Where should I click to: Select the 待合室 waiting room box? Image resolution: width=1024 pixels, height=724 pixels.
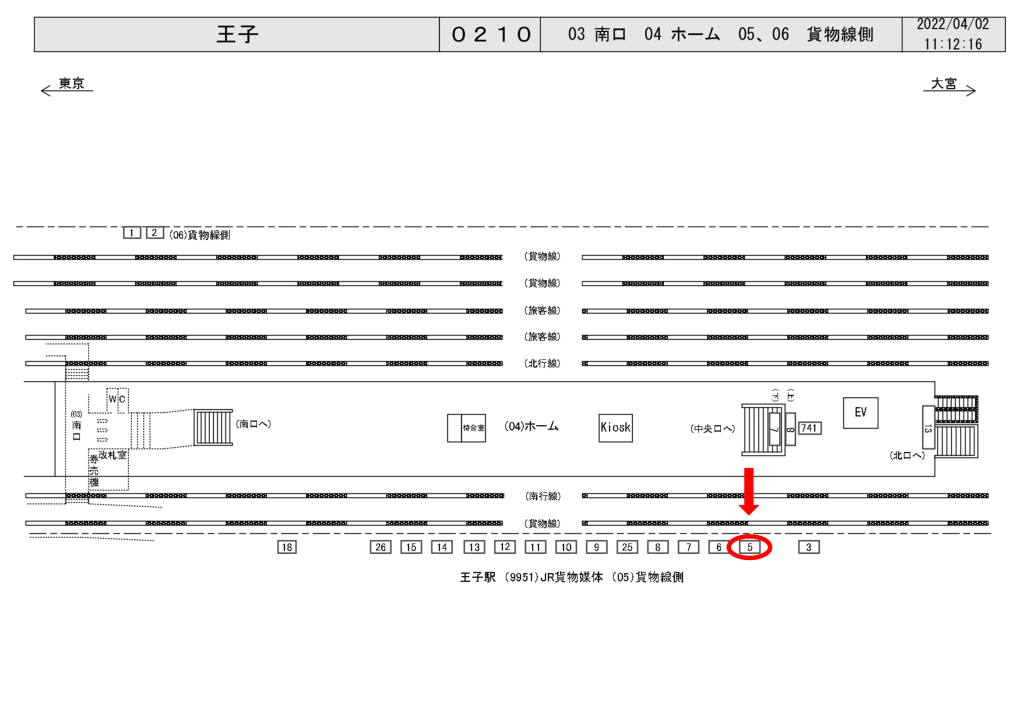point(466,427)
